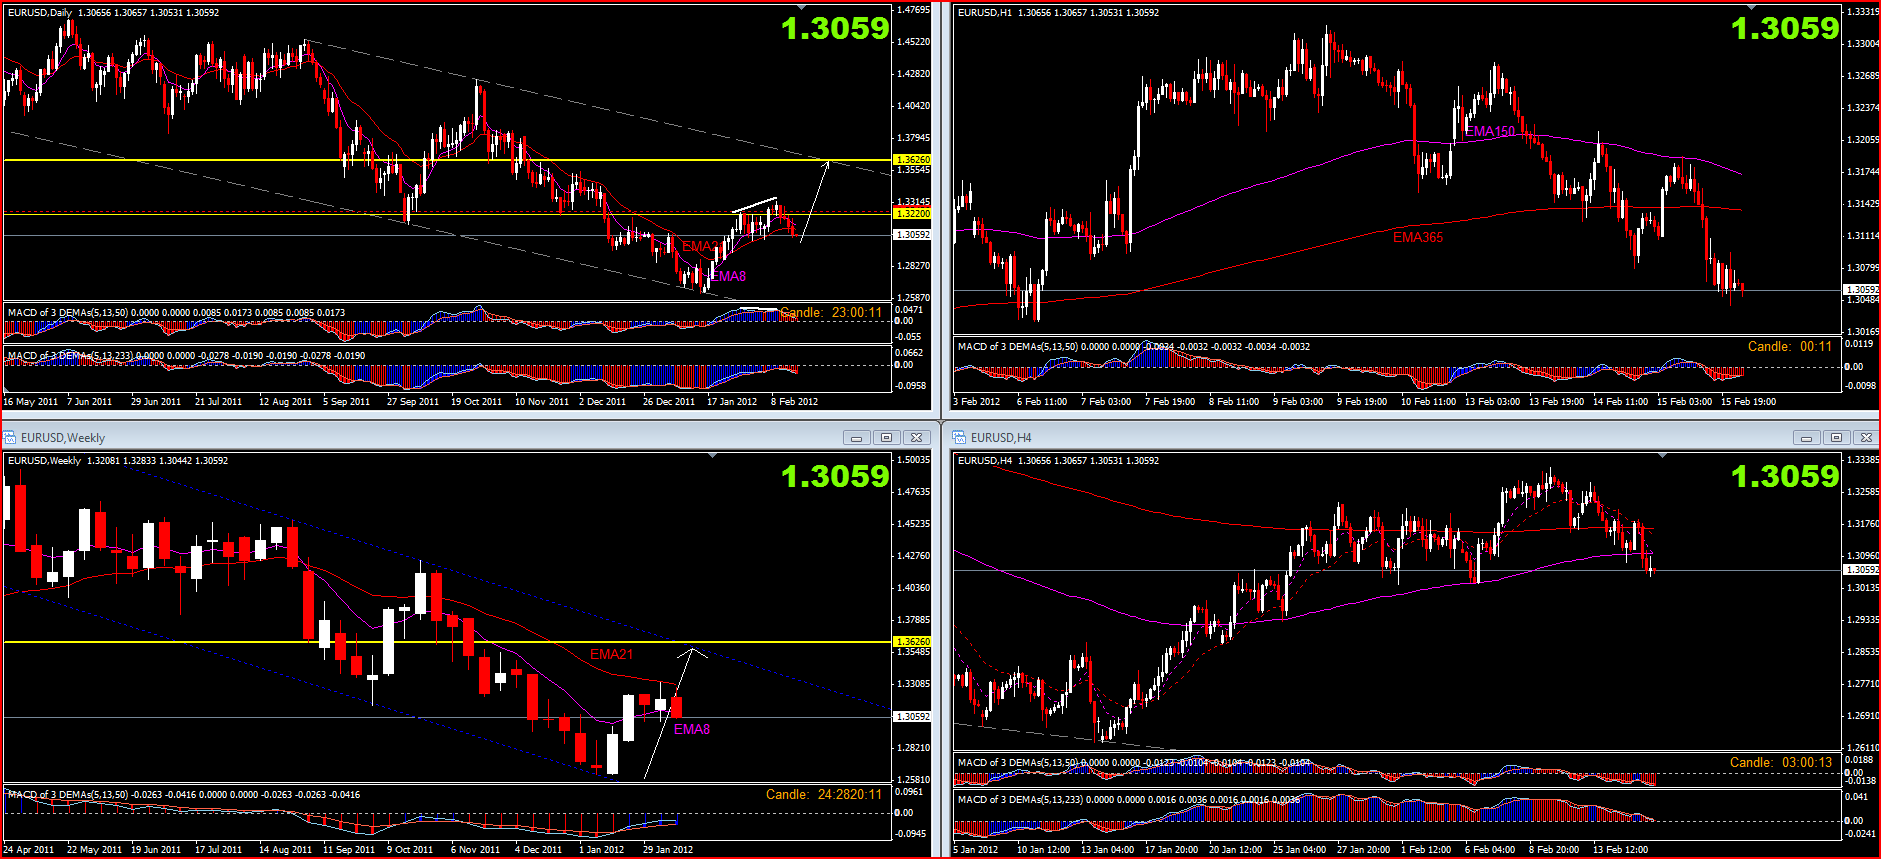Image resolution: width=1881 pixels, height=859 pixels.
Task: Click the 'Candle: 03:00:13' timer on H4 chart
Action: pos(1781,763)
